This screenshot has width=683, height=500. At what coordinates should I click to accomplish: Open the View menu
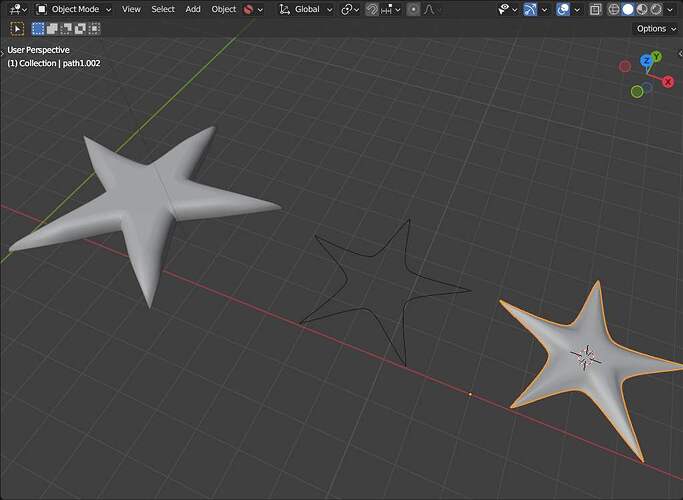(x=131, y=9)
